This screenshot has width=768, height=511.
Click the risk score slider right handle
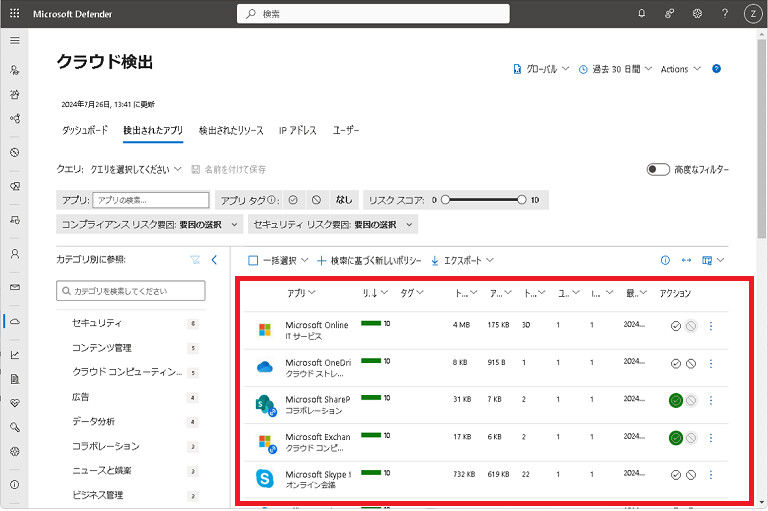[522, 199]
